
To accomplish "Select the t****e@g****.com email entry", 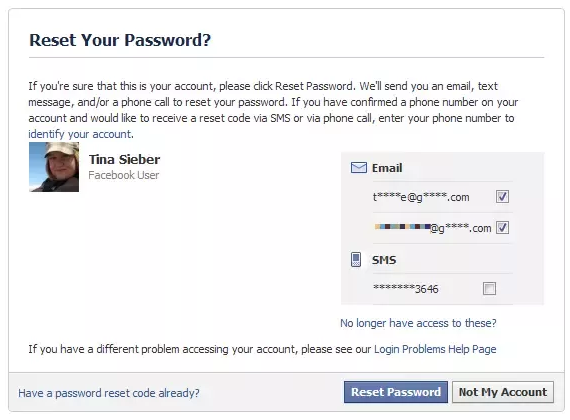I will (421, 197).
